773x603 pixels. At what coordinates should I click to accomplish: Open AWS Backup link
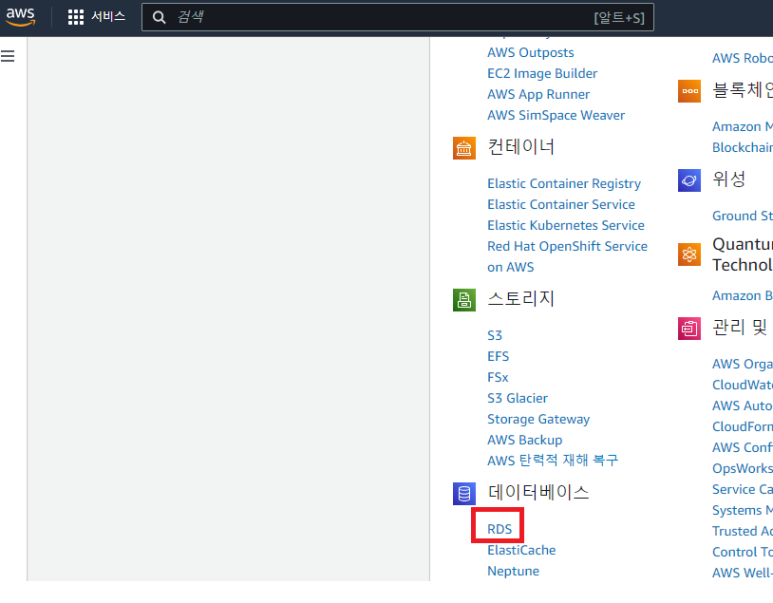tap(525, 440)
